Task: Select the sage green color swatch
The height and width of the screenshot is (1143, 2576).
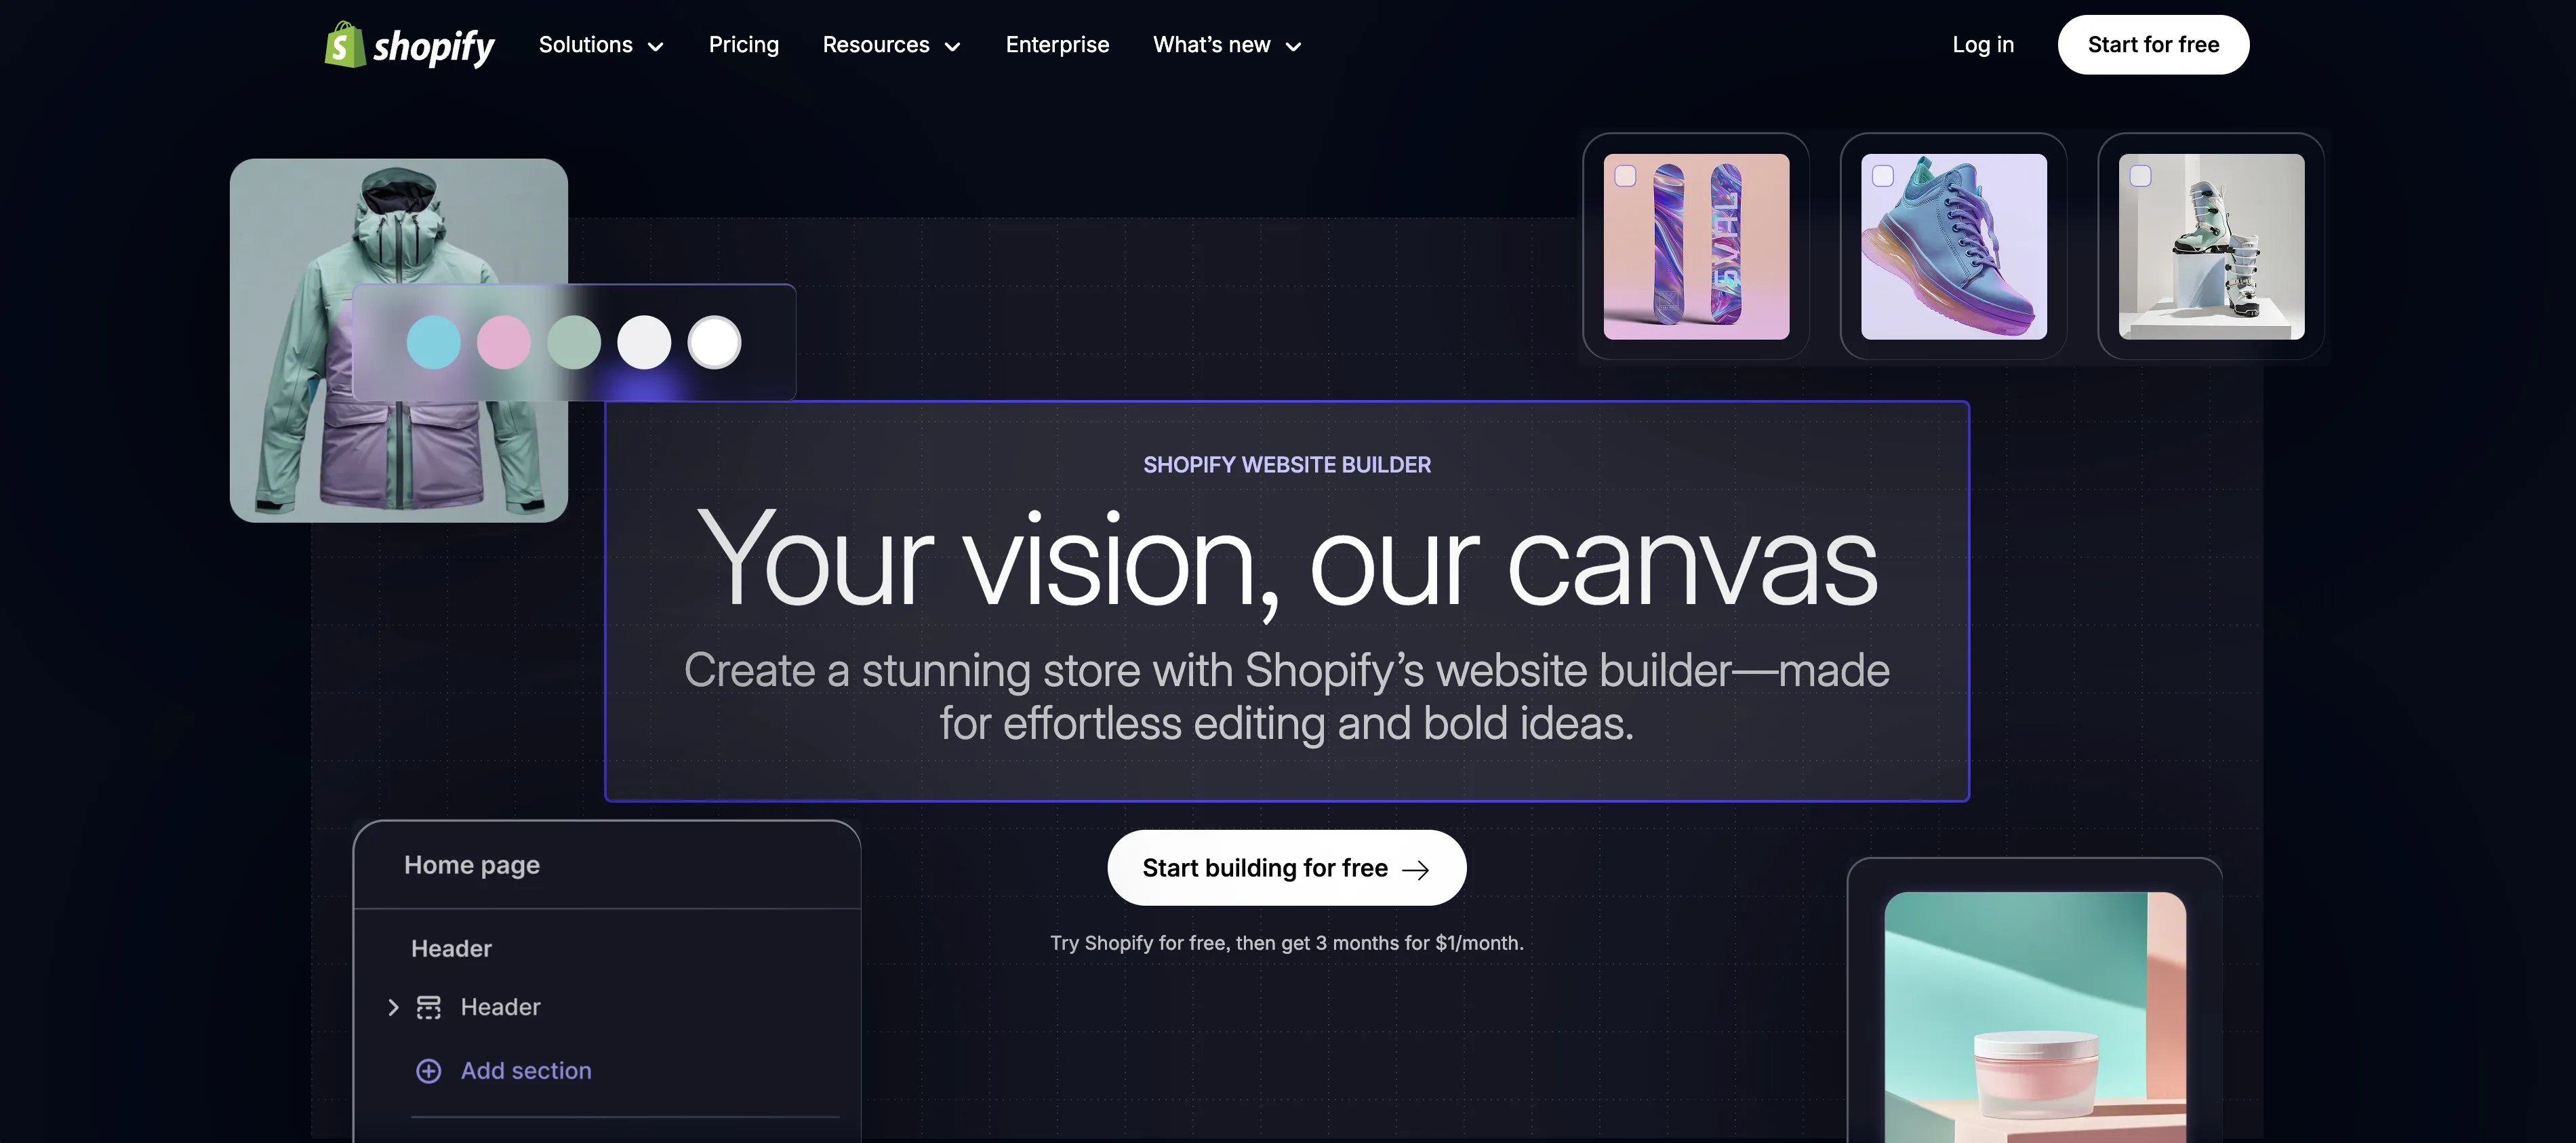Action: [574, 342]
